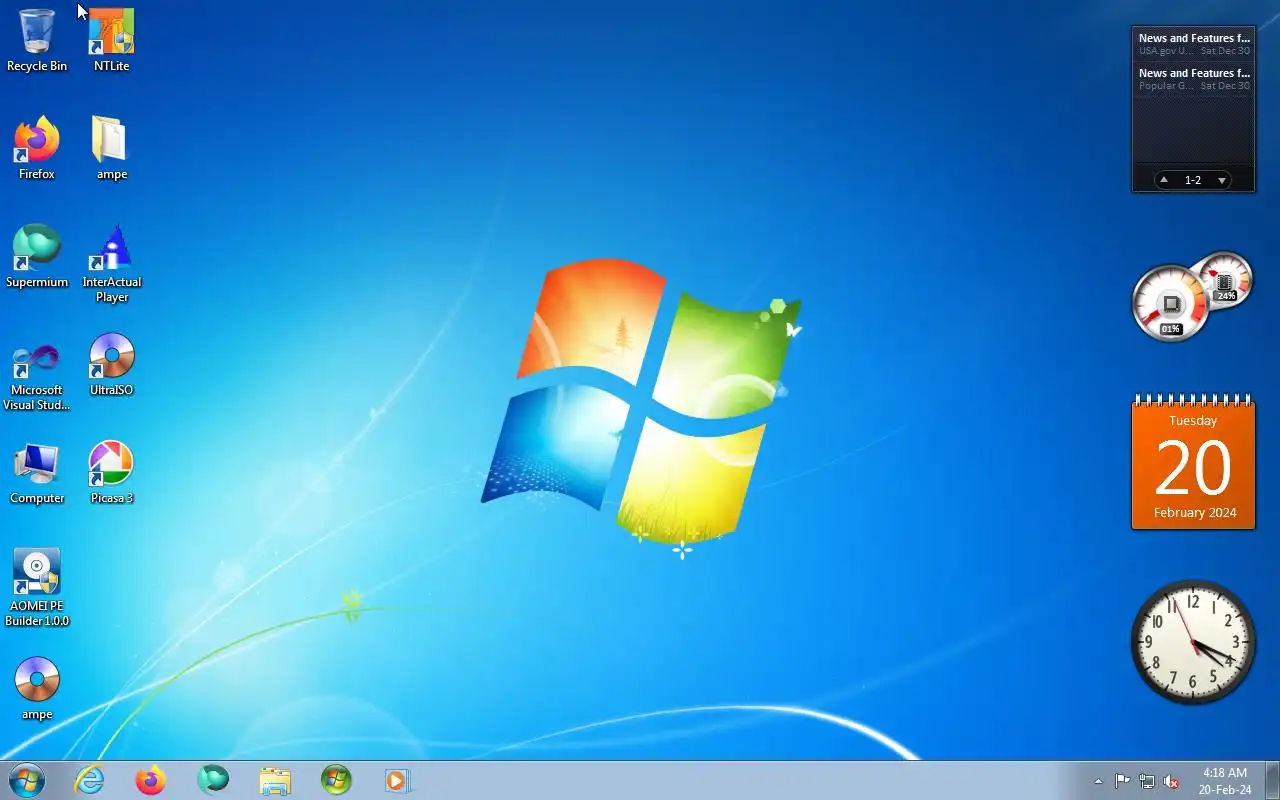Show hidden system tray icons
This screenshot has height=800, width=1280.
click(1098, 781)
